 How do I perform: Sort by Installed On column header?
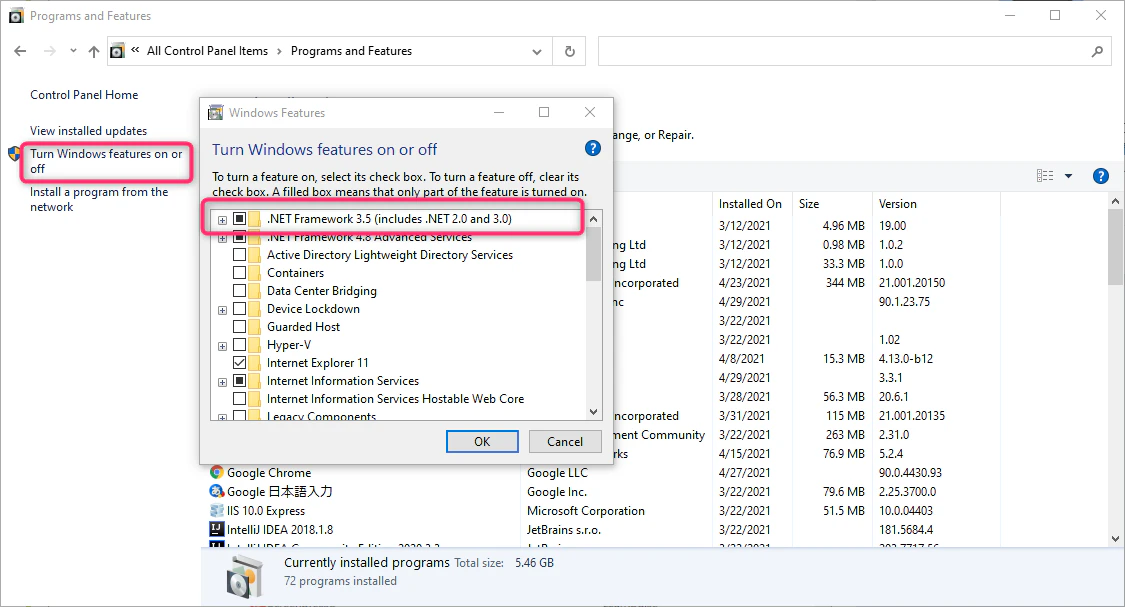(x=750, y=204)
